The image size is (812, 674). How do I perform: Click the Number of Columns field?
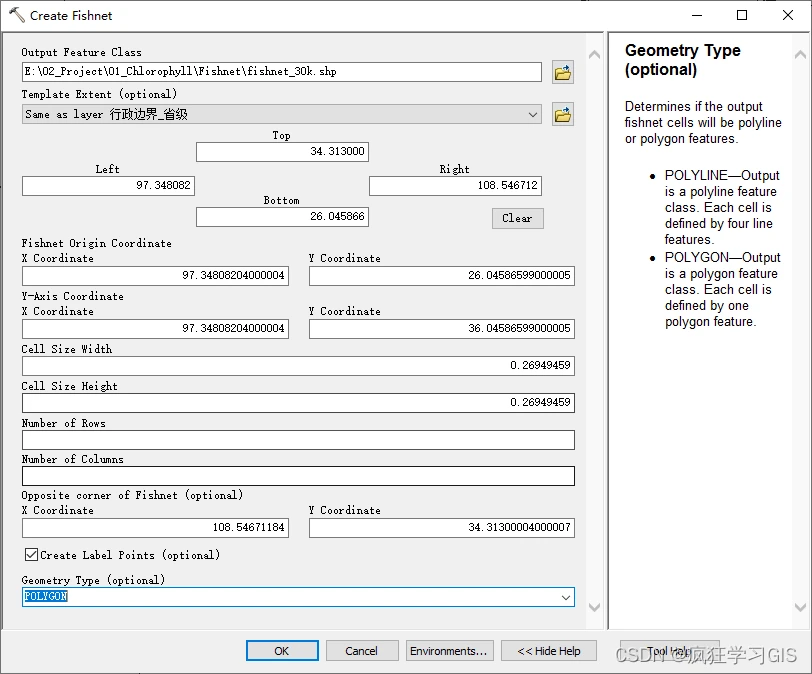(298, 476)
